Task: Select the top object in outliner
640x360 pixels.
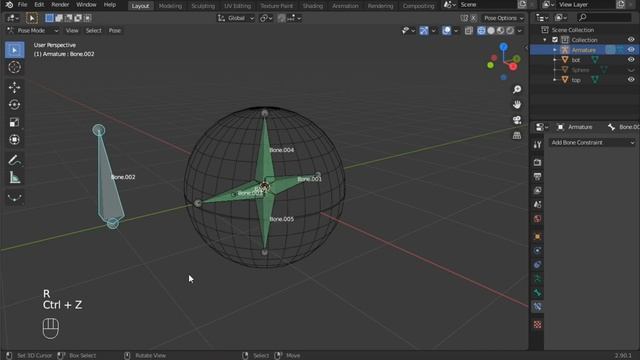Action: [x=576, y=80]
